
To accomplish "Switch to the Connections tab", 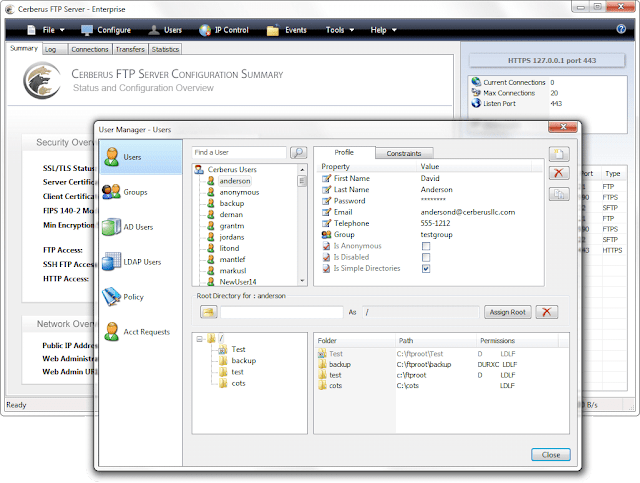I will tap(90, 49).
